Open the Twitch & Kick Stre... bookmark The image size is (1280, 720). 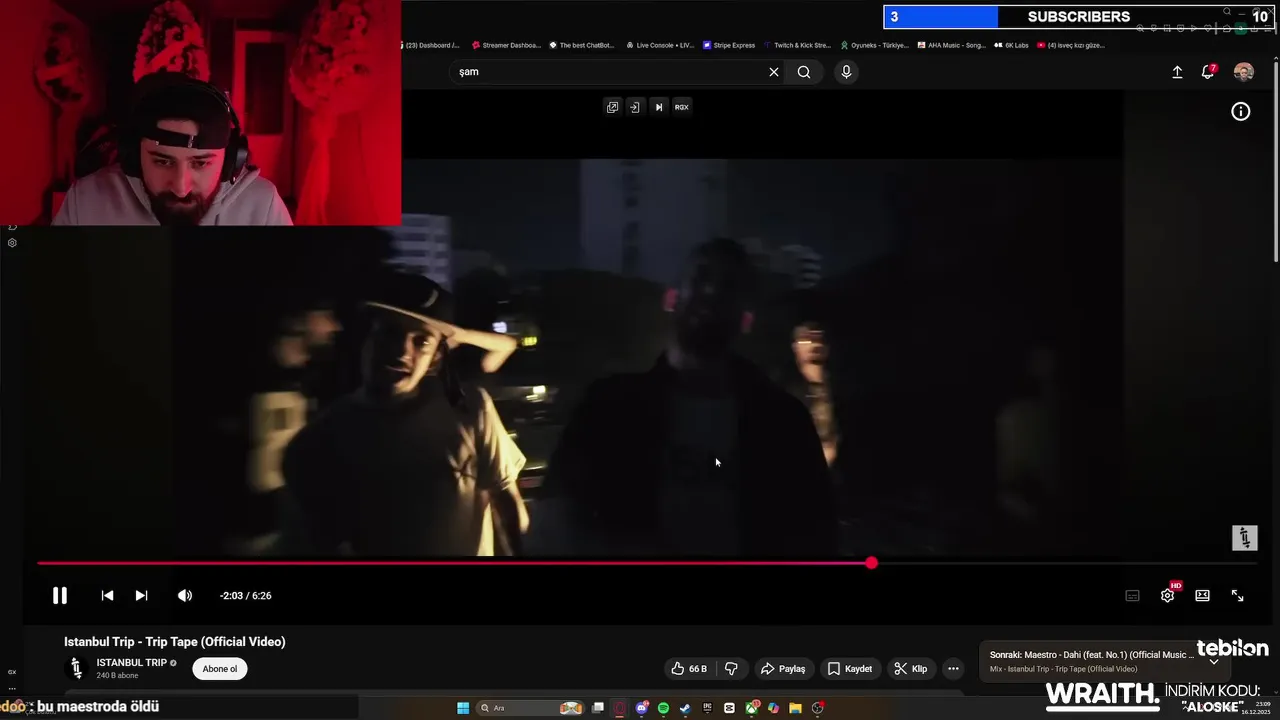tap(797, 45)
